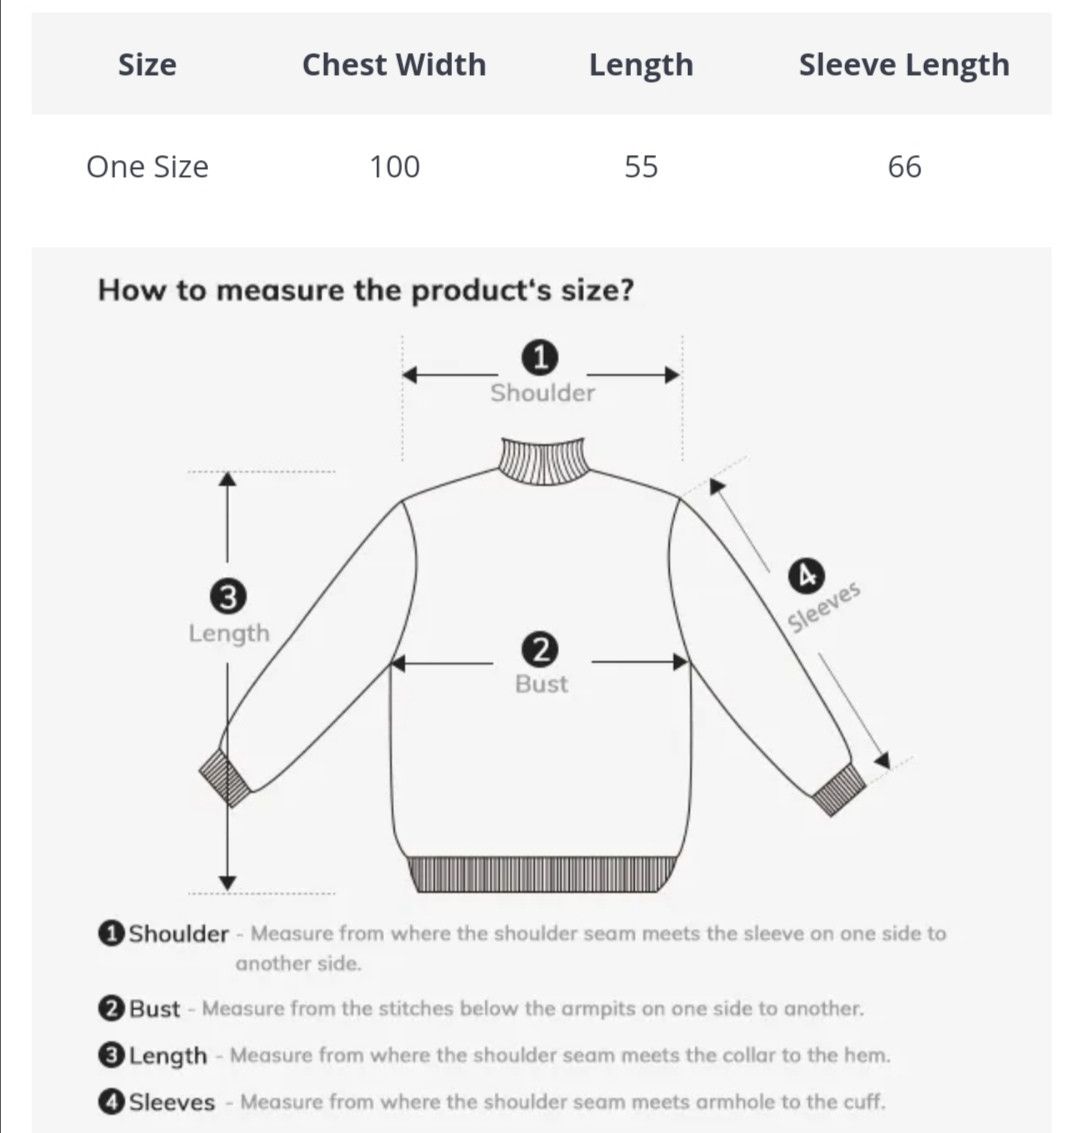Click the number 2 badge above Bust

[540, 650]
